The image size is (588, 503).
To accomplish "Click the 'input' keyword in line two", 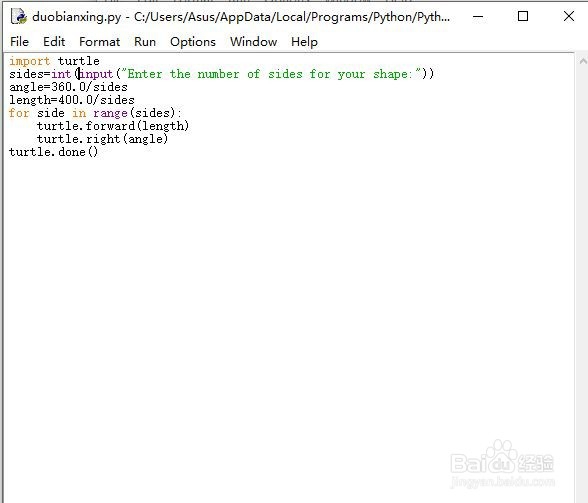I will click(x=96, y=74).
